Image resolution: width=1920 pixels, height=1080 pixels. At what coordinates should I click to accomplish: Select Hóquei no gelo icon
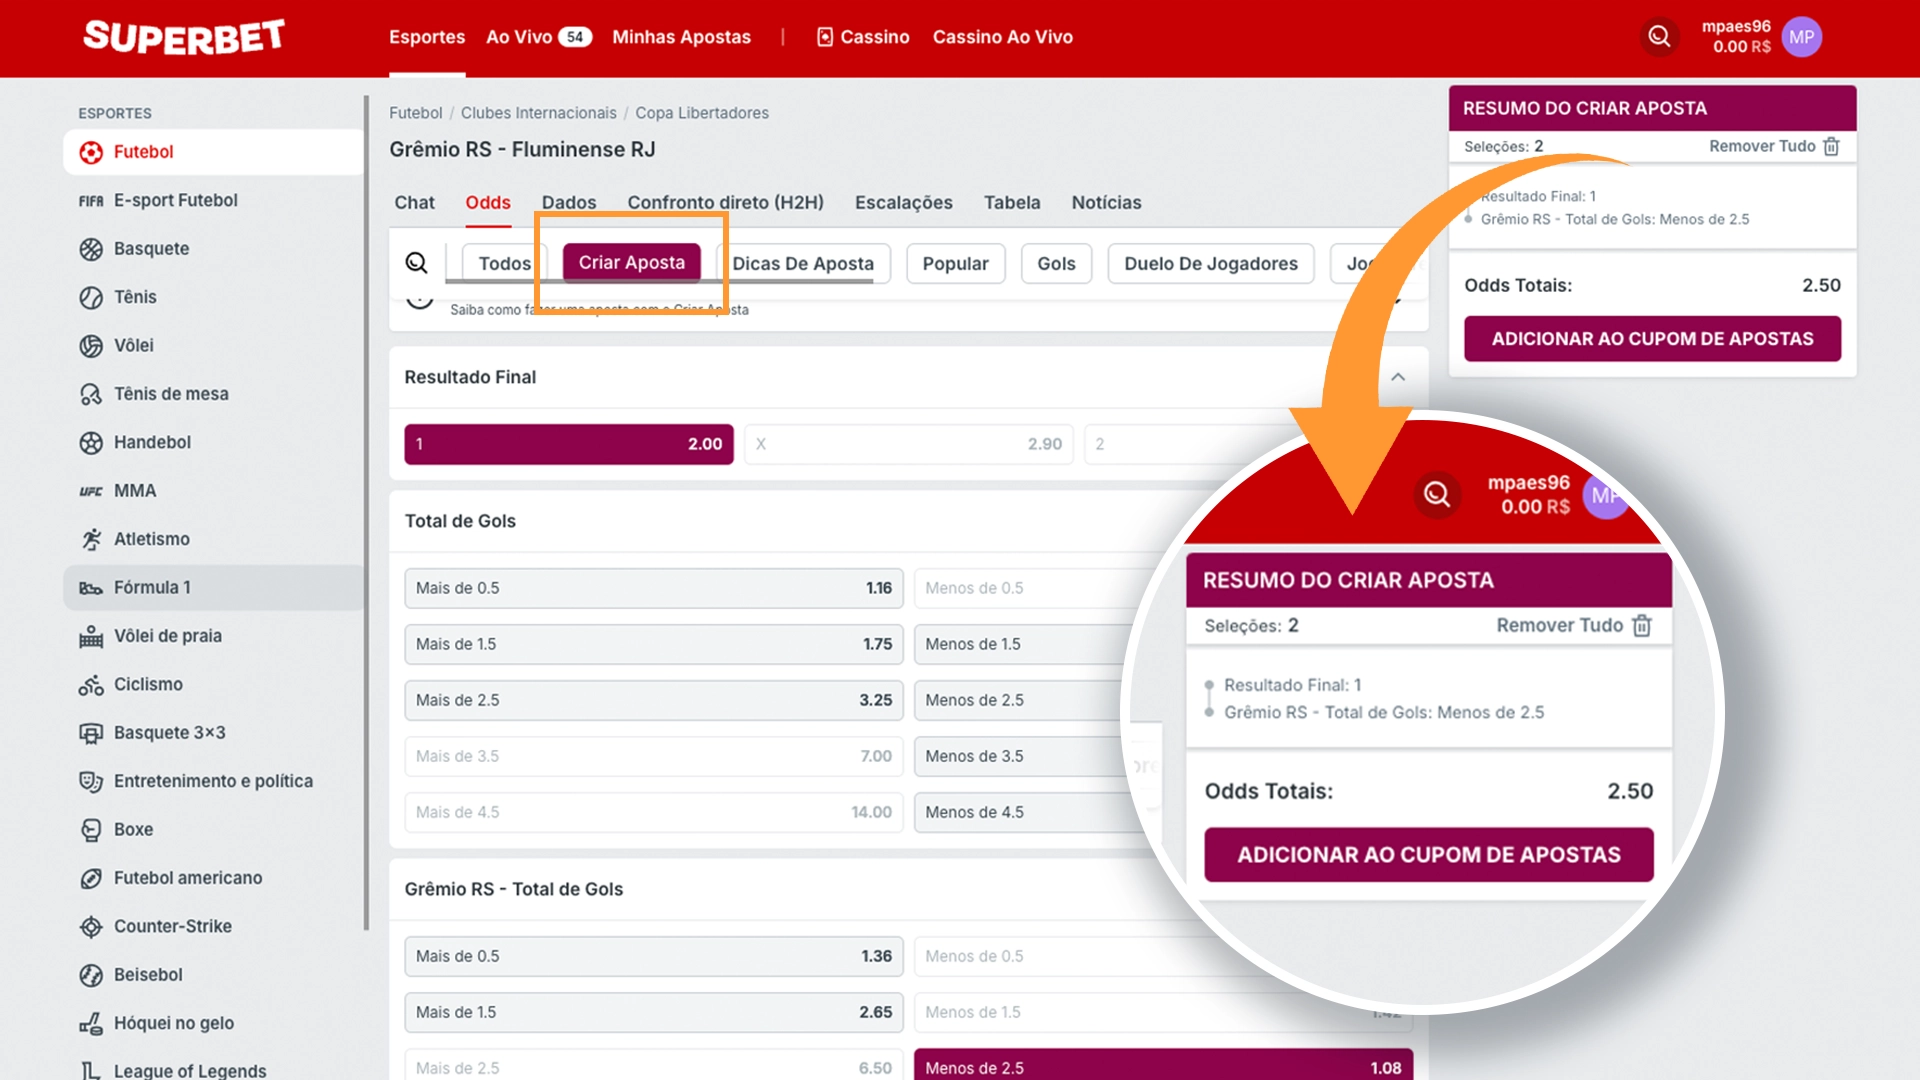point(91,1023)
